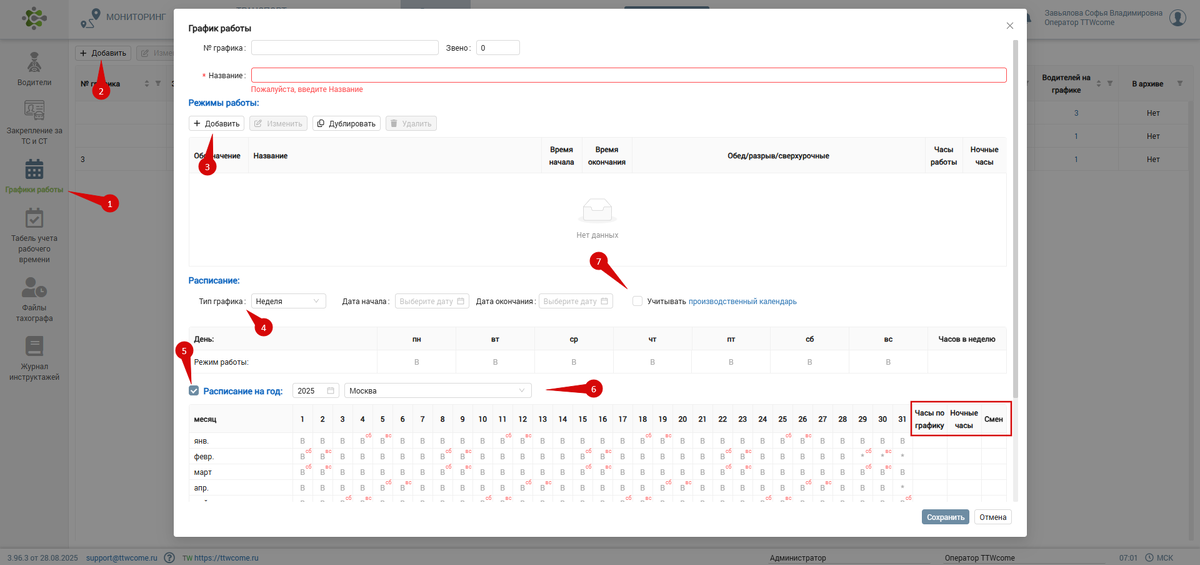Viewport: 1200px width, 565px height.
Task: Sort by Водителей на графике column
Action: pos(1098,83)
